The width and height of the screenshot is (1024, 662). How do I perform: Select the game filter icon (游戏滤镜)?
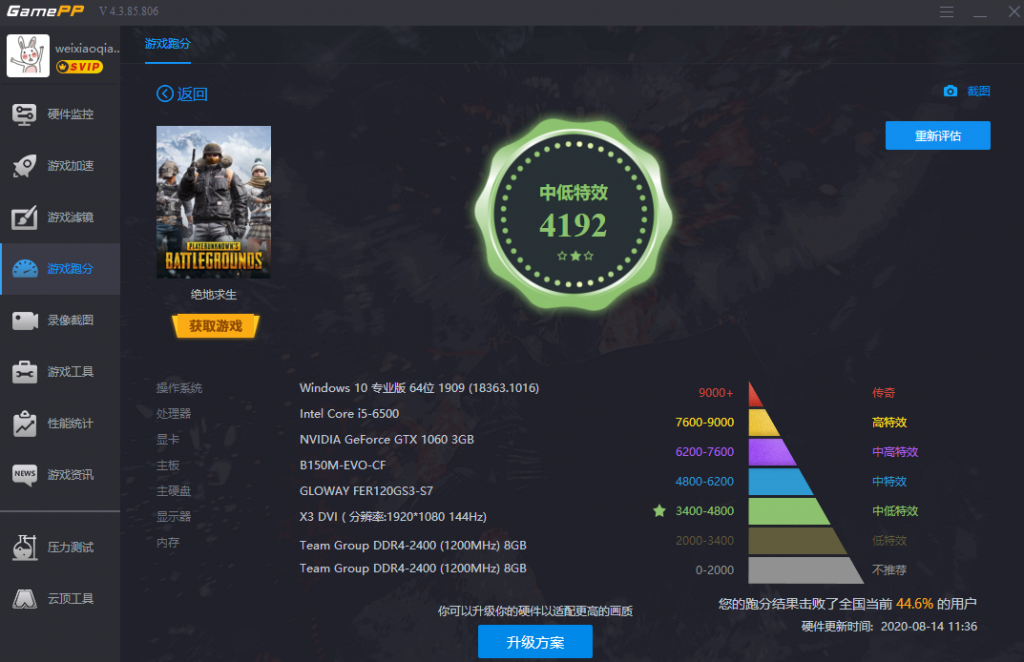(x=24, y=217)
